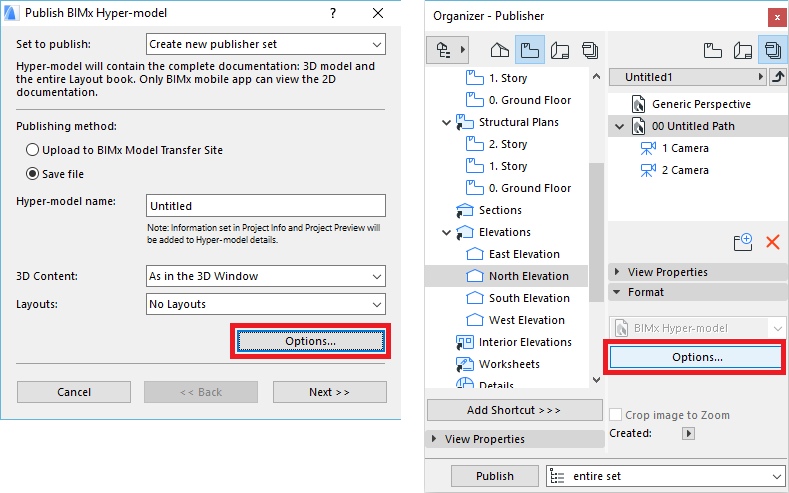
Task: Click the Structural Plans folder icon
Action: (x=465, y=123)
